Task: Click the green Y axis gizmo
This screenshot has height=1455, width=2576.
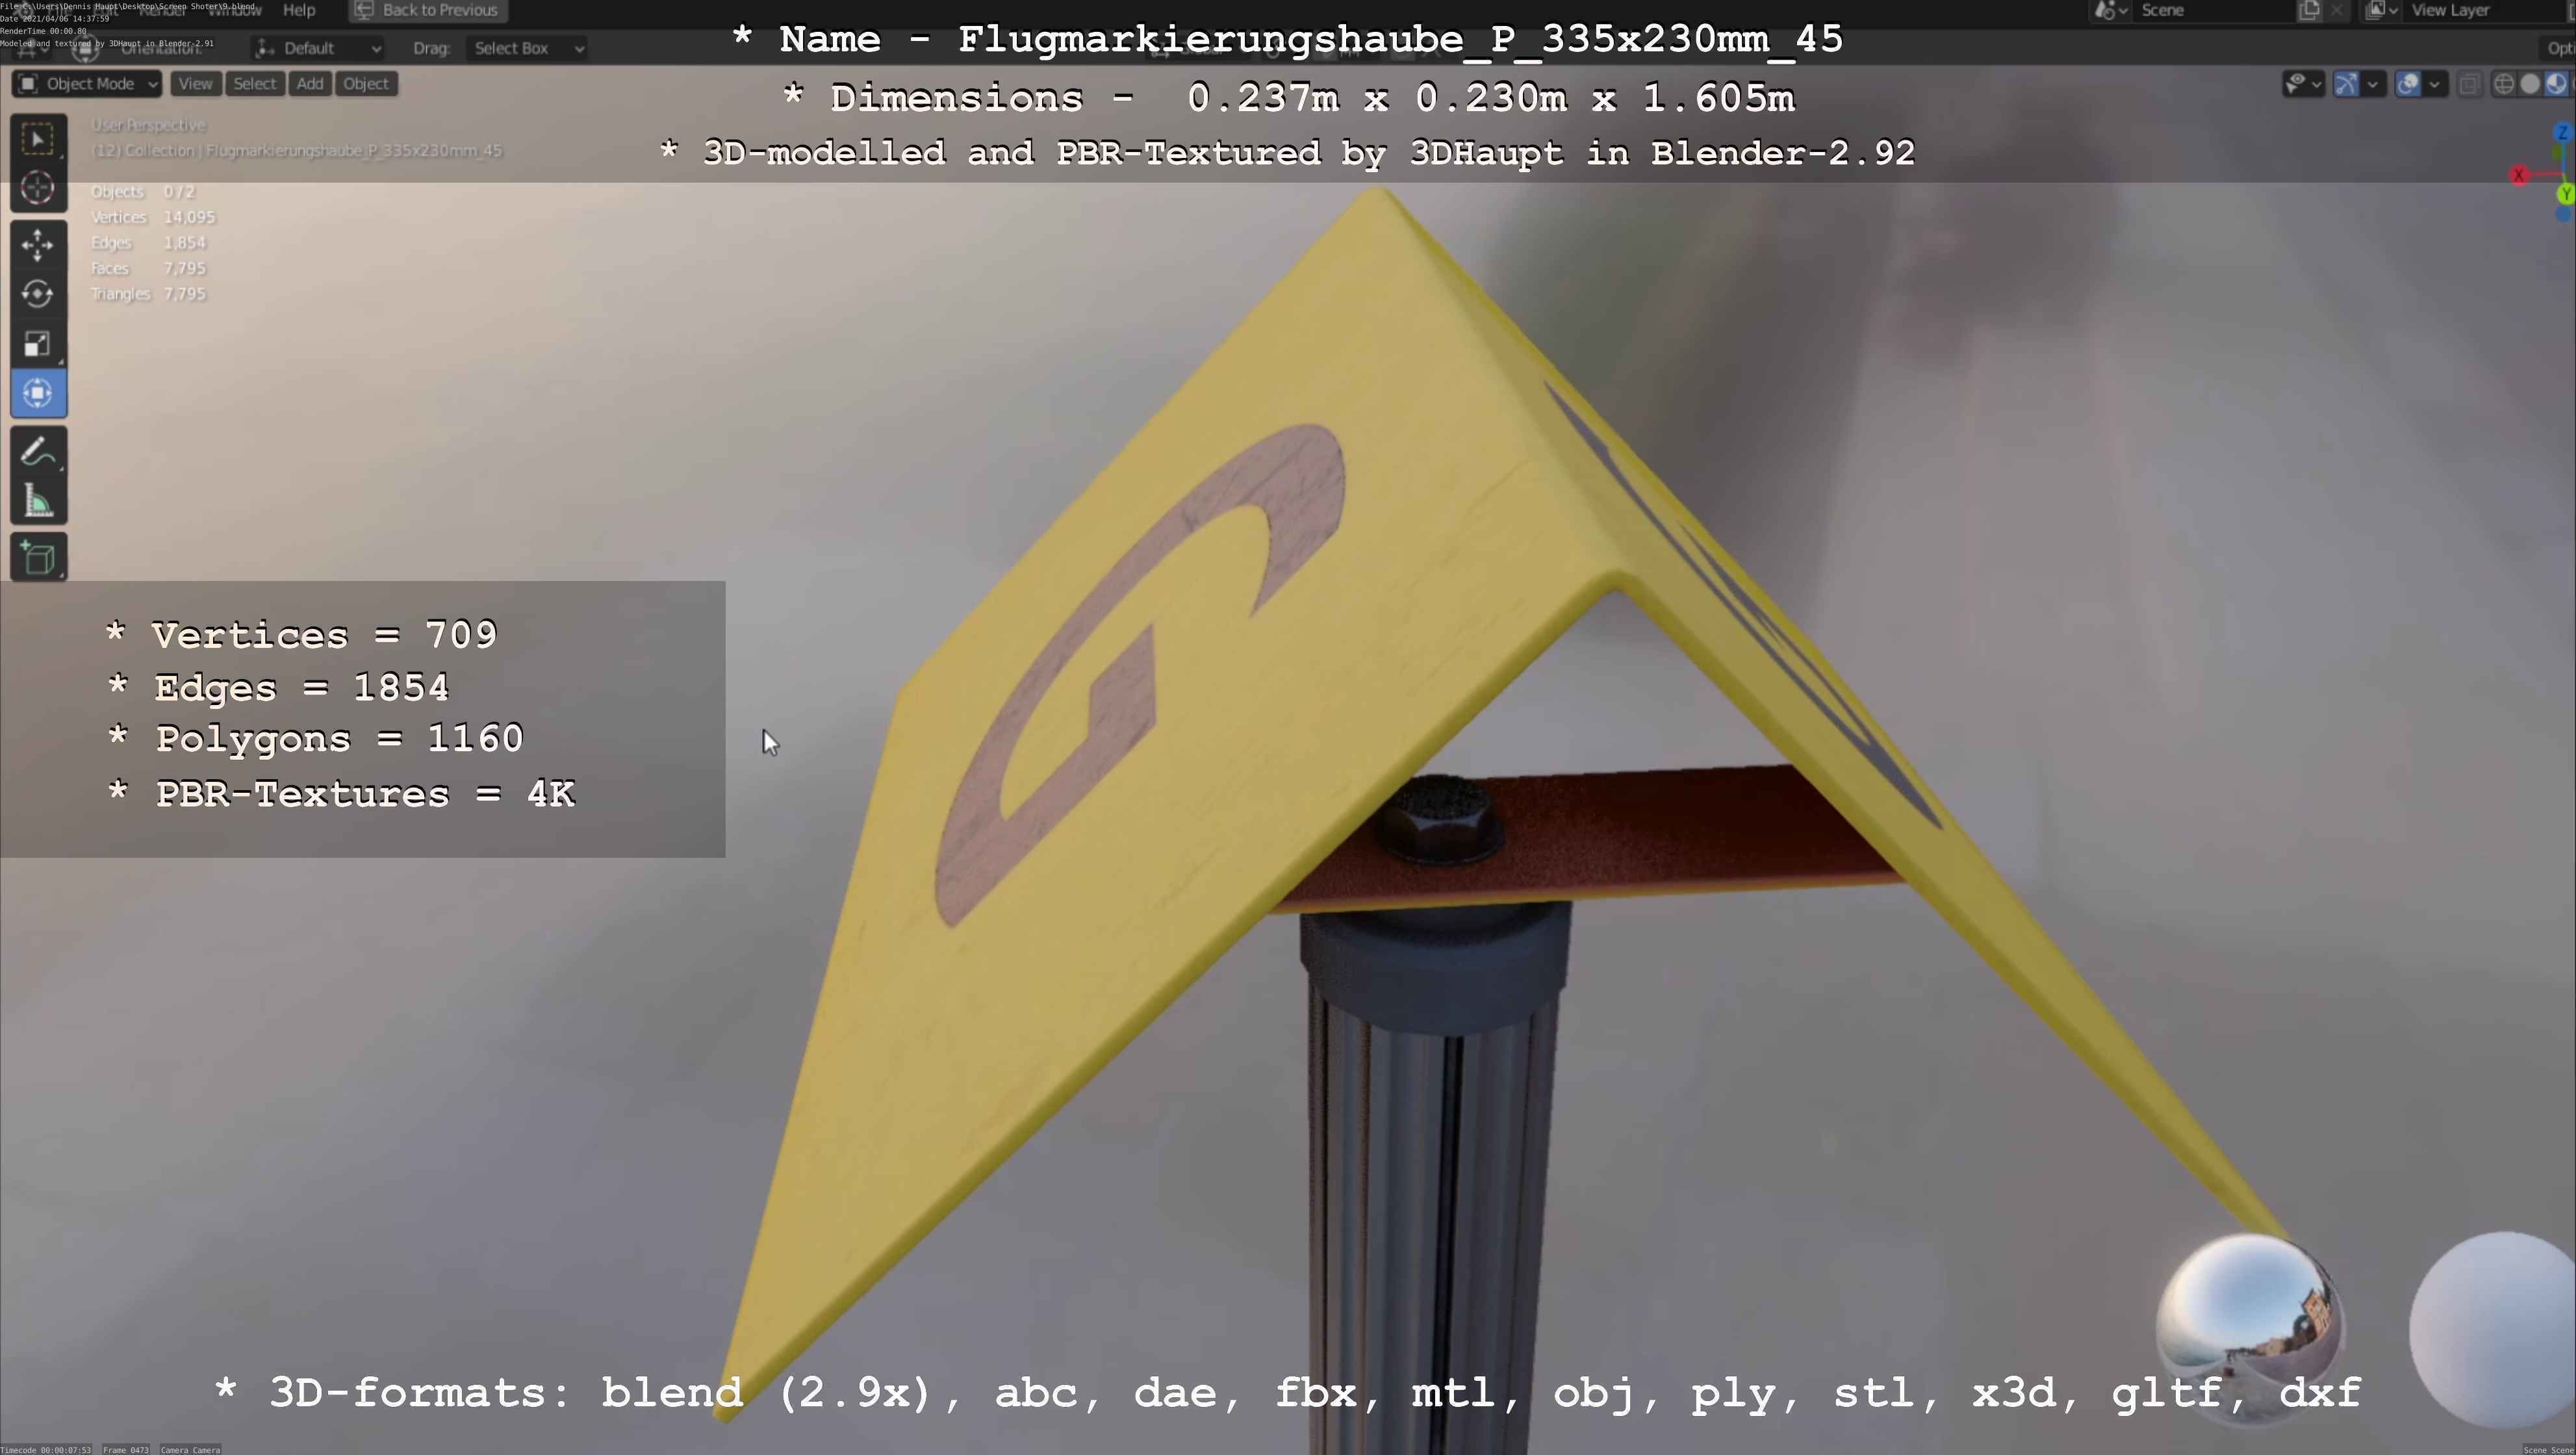Action: point(2566,194)
